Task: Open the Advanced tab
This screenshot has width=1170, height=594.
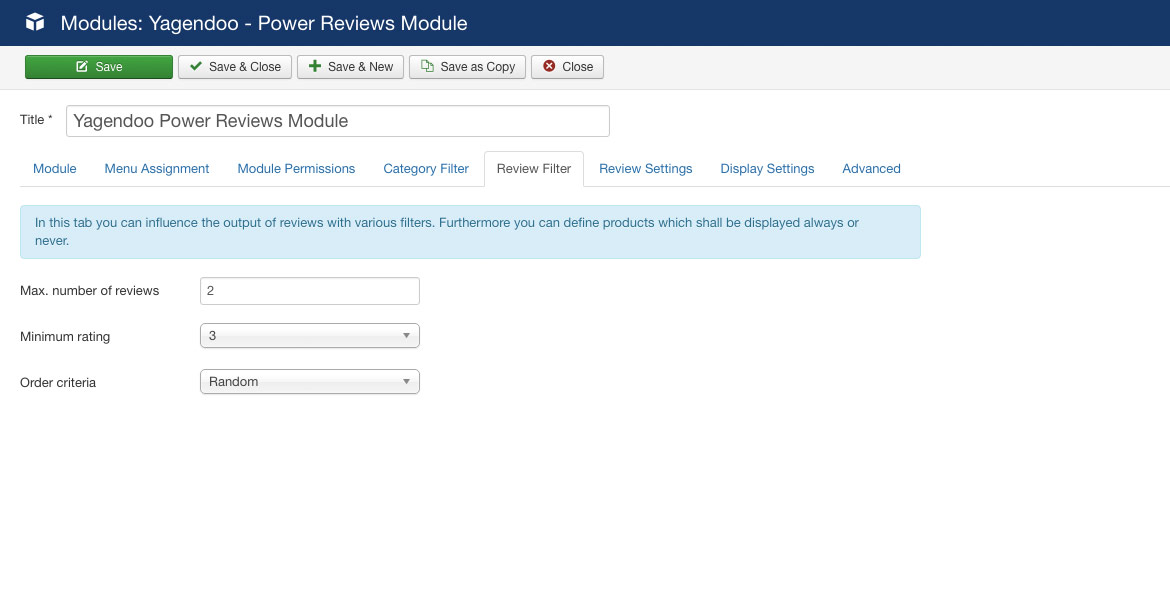Action: pos(872,169)
